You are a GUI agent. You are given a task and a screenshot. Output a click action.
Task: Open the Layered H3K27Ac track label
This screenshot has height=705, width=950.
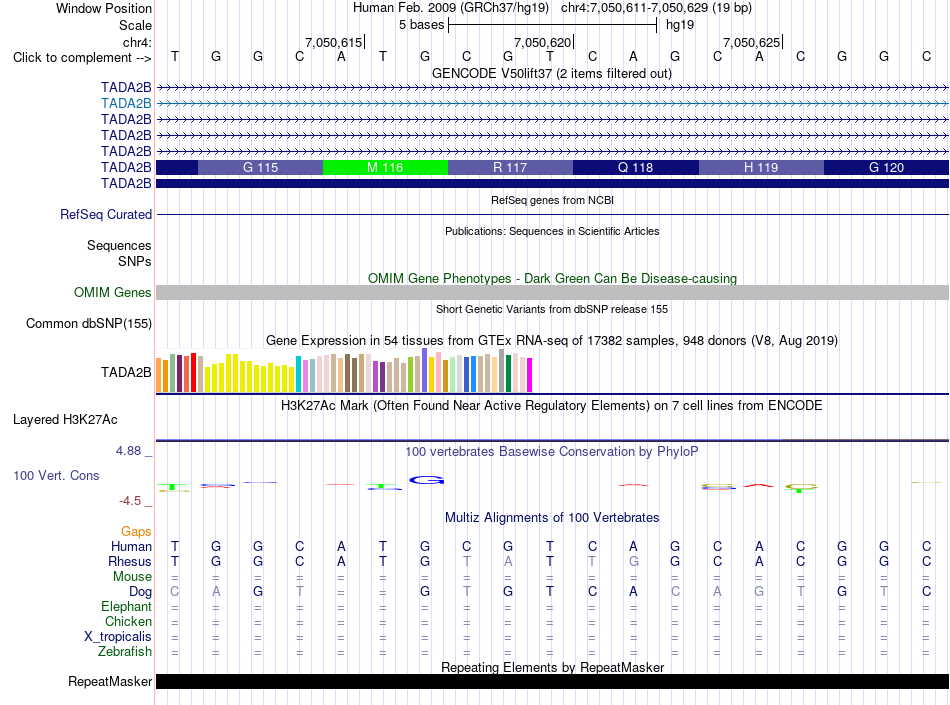pos(65,420)
